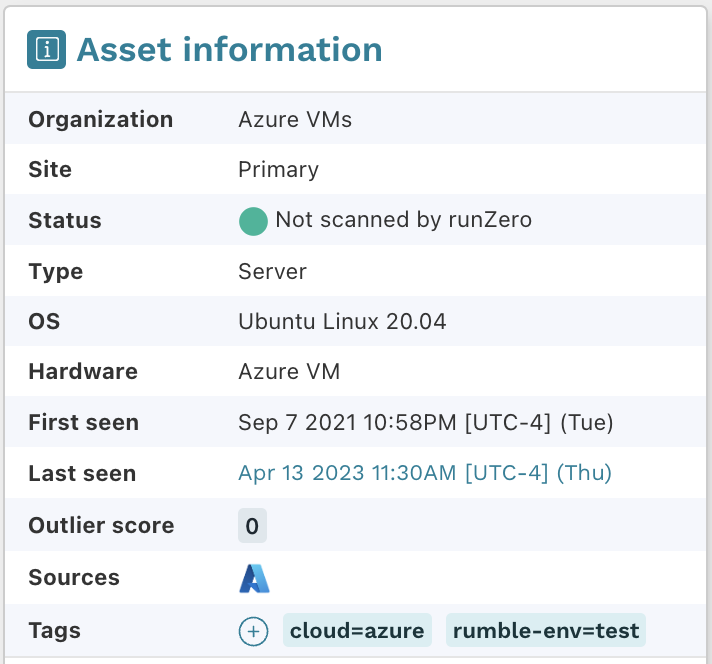
Task: Click the Tags label
Action: point(54,631)
